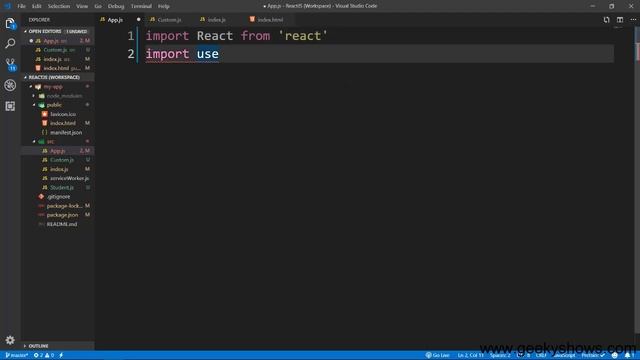Open the Go menu

(x=98, y=6)
